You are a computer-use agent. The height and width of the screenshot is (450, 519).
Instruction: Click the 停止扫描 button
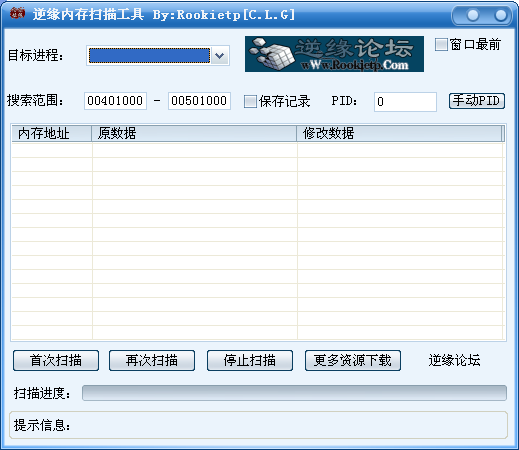250,360
